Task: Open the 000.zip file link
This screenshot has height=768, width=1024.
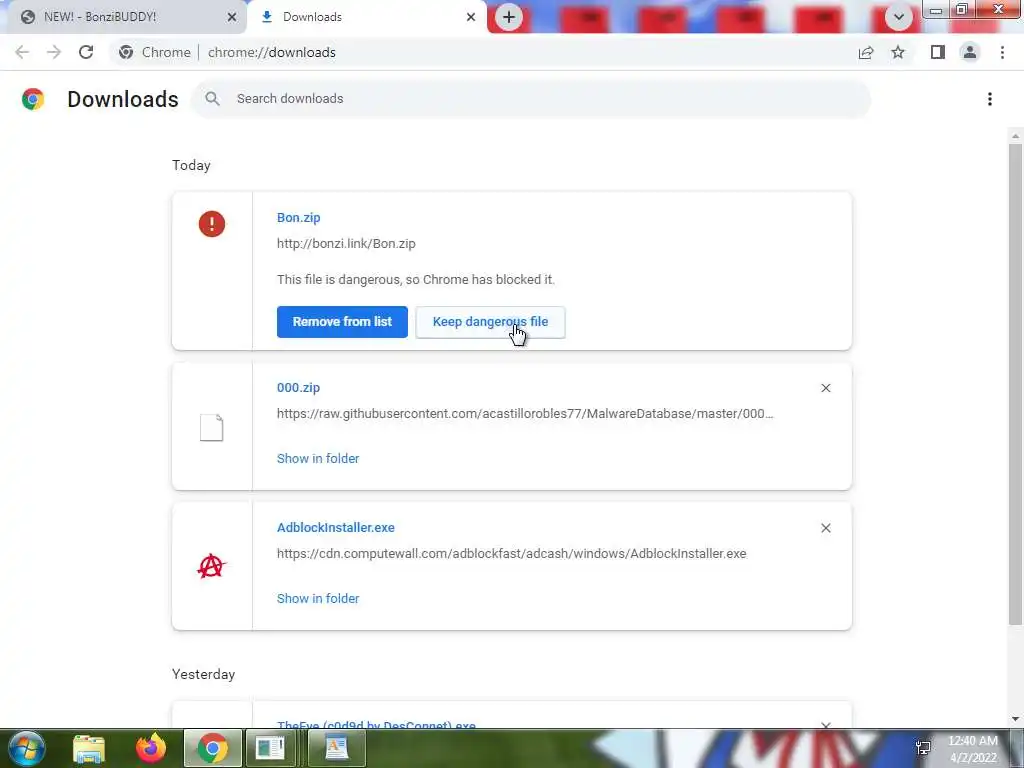Action: click(x=298, y=387)
